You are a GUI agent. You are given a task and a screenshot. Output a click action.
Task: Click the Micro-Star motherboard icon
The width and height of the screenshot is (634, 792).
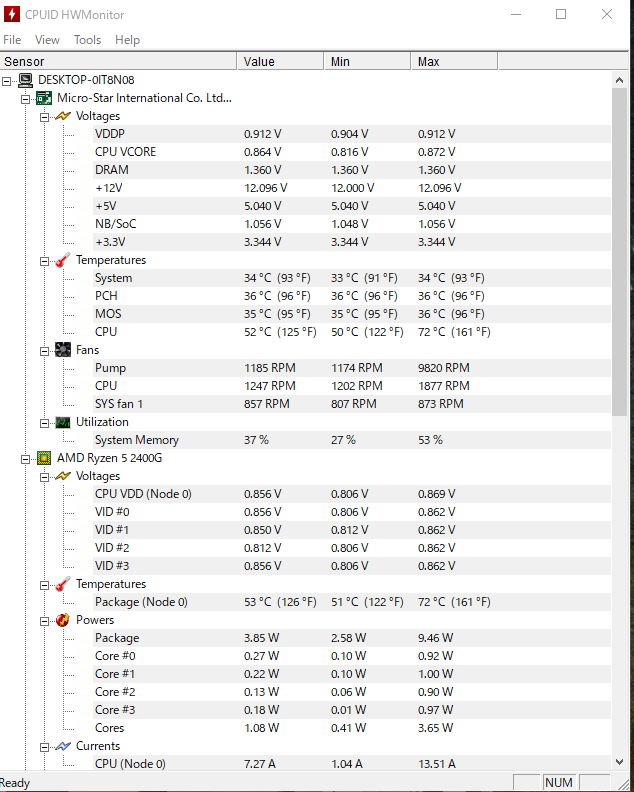click(x=44, y=98)
